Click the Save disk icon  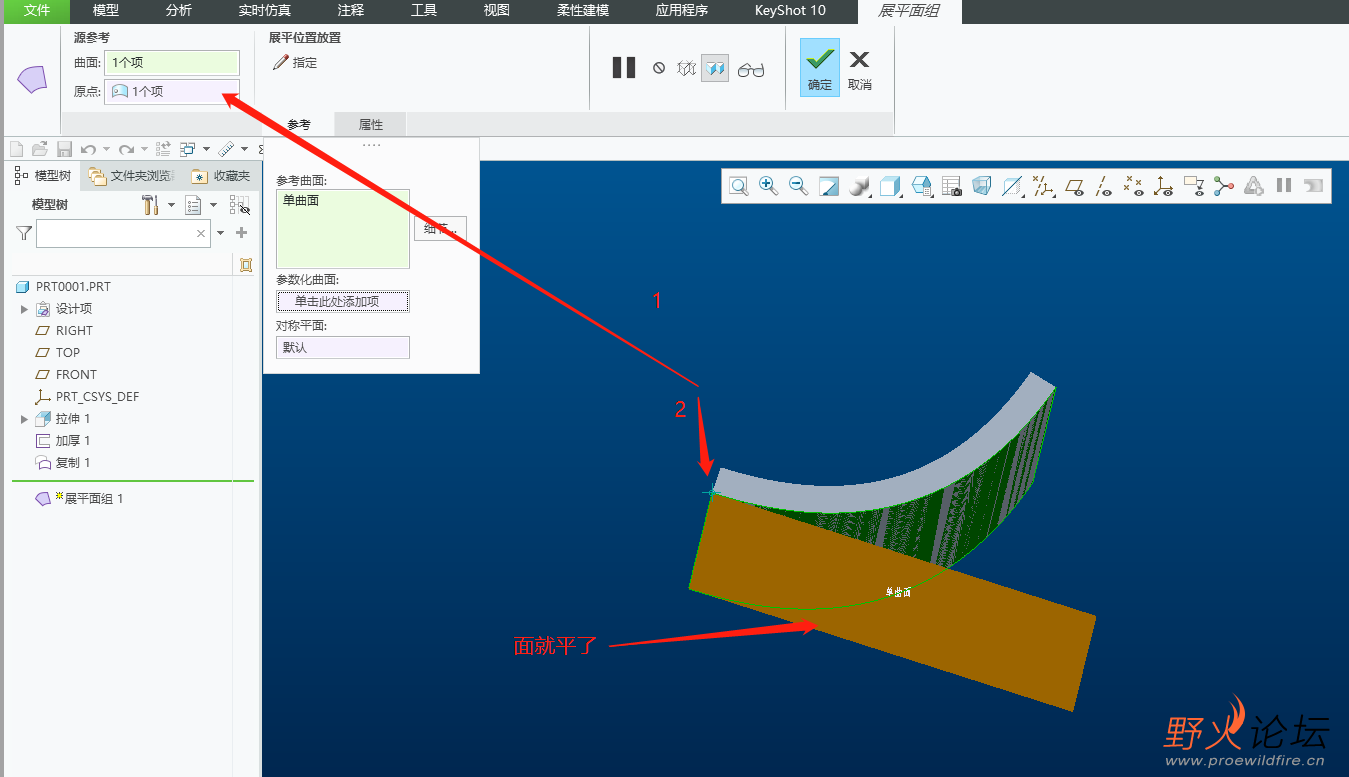coord(64,149)
